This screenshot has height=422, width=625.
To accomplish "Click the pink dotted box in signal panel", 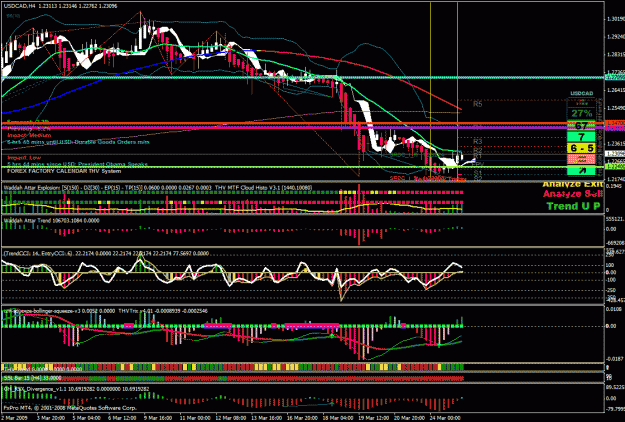I will 581,159.
